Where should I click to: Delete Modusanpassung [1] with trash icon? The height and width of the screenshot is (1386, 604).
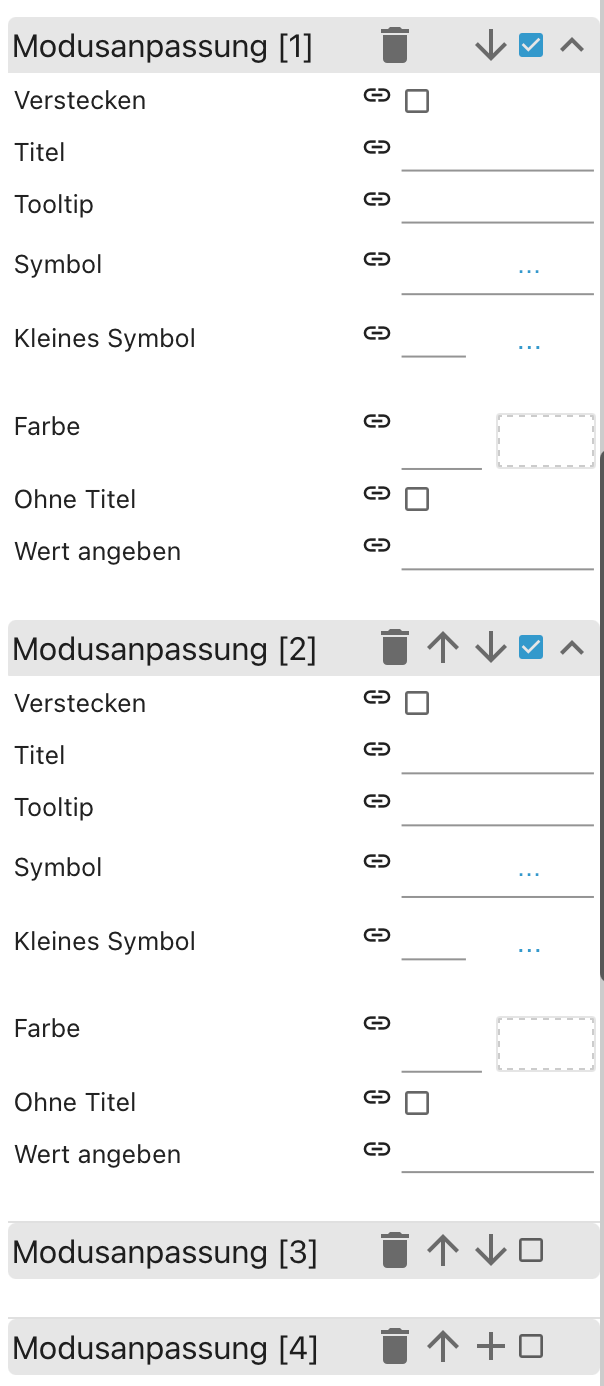pos(395,46)
